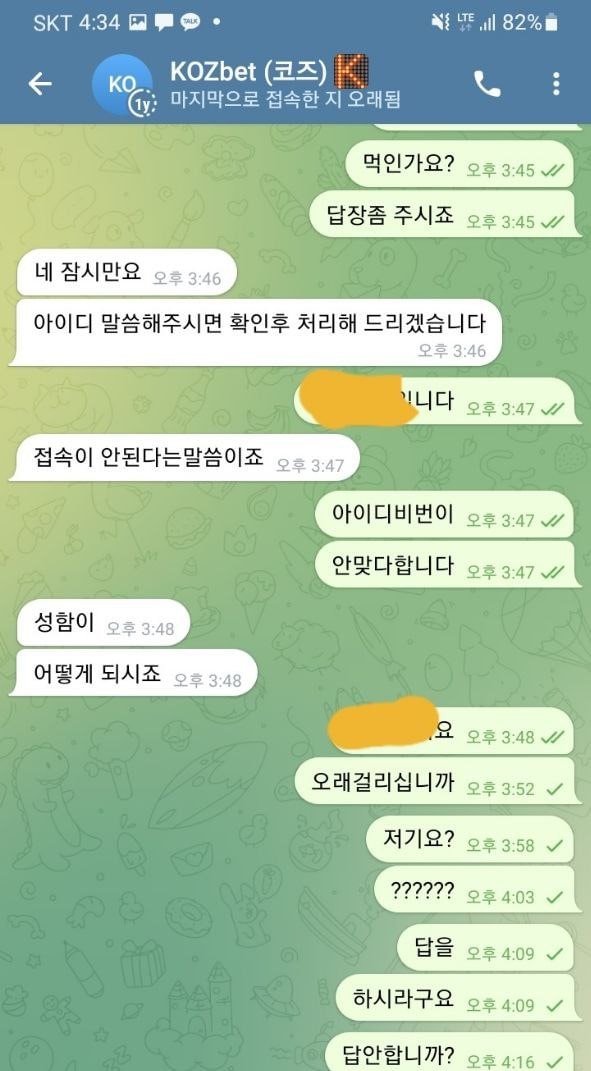The image size is (591, 1071).
Task: Tap the '먹인가요?' message bubble
Action: (459, 164)
